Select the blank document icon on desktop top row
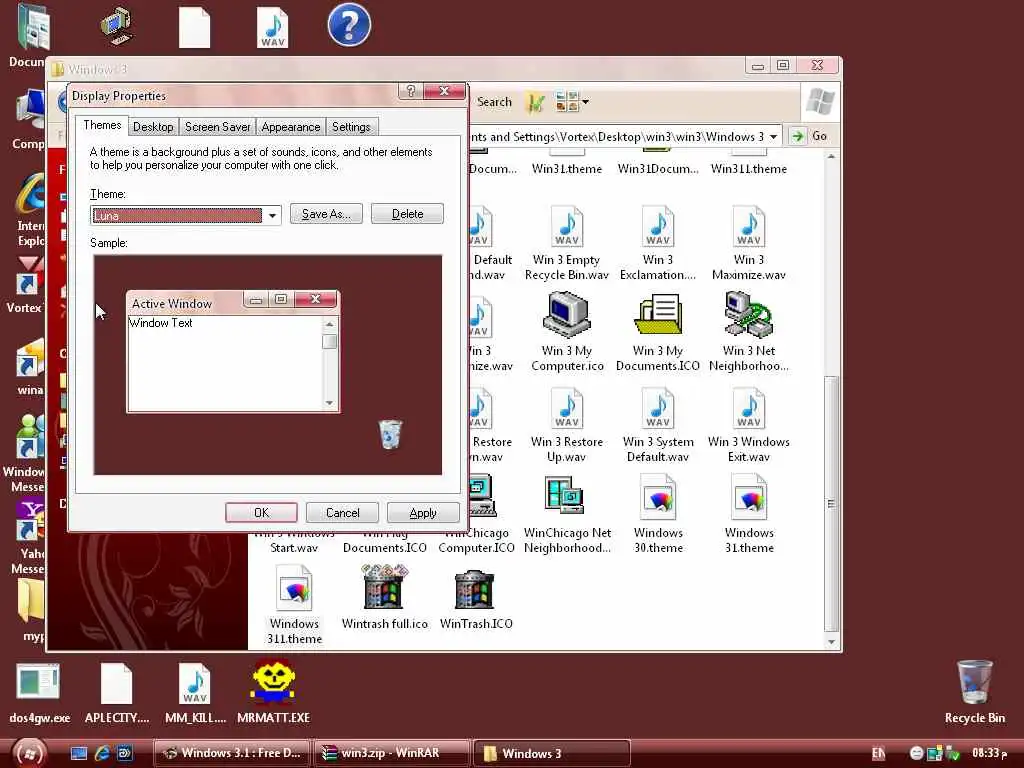The image size is (1024, 768). coord(195,27)
